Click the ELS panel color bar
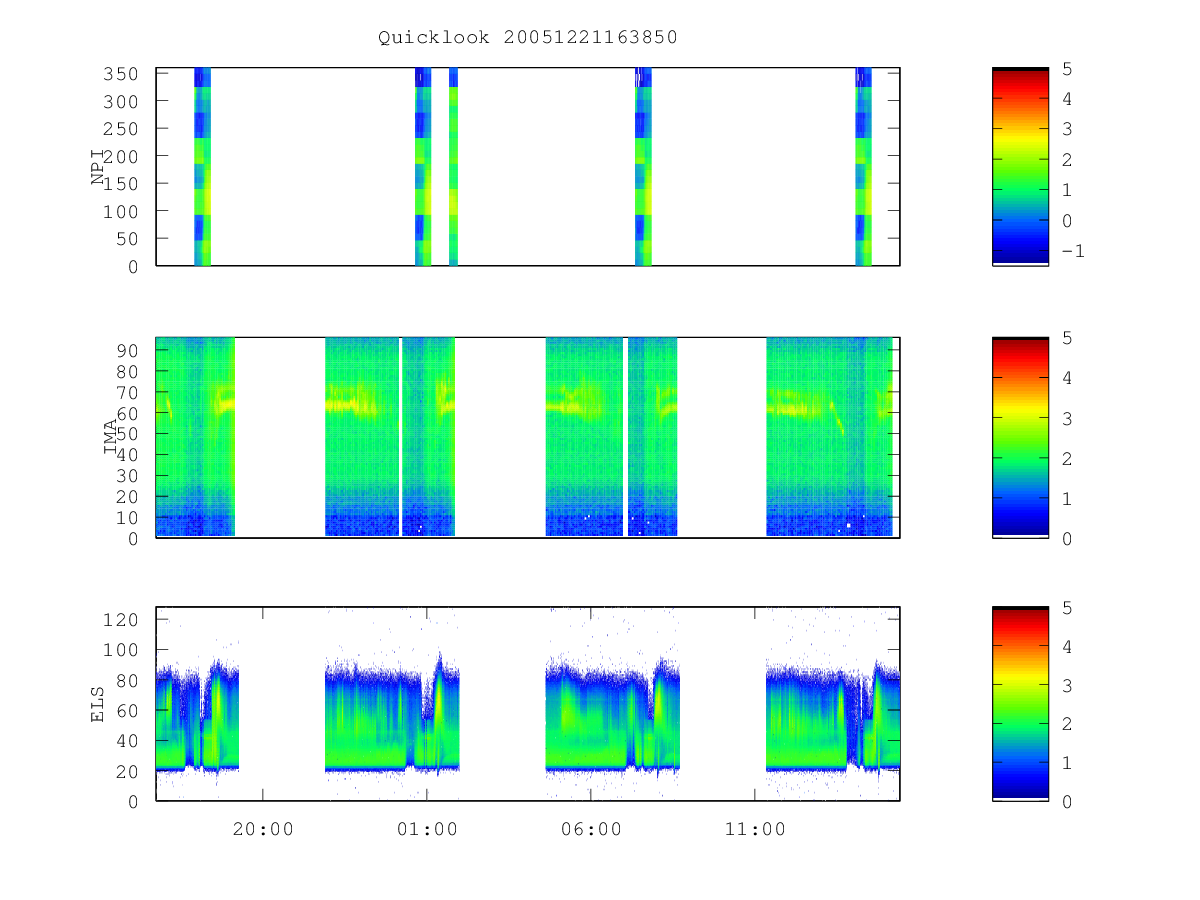1200x900 pixels. coord(1020,703)
